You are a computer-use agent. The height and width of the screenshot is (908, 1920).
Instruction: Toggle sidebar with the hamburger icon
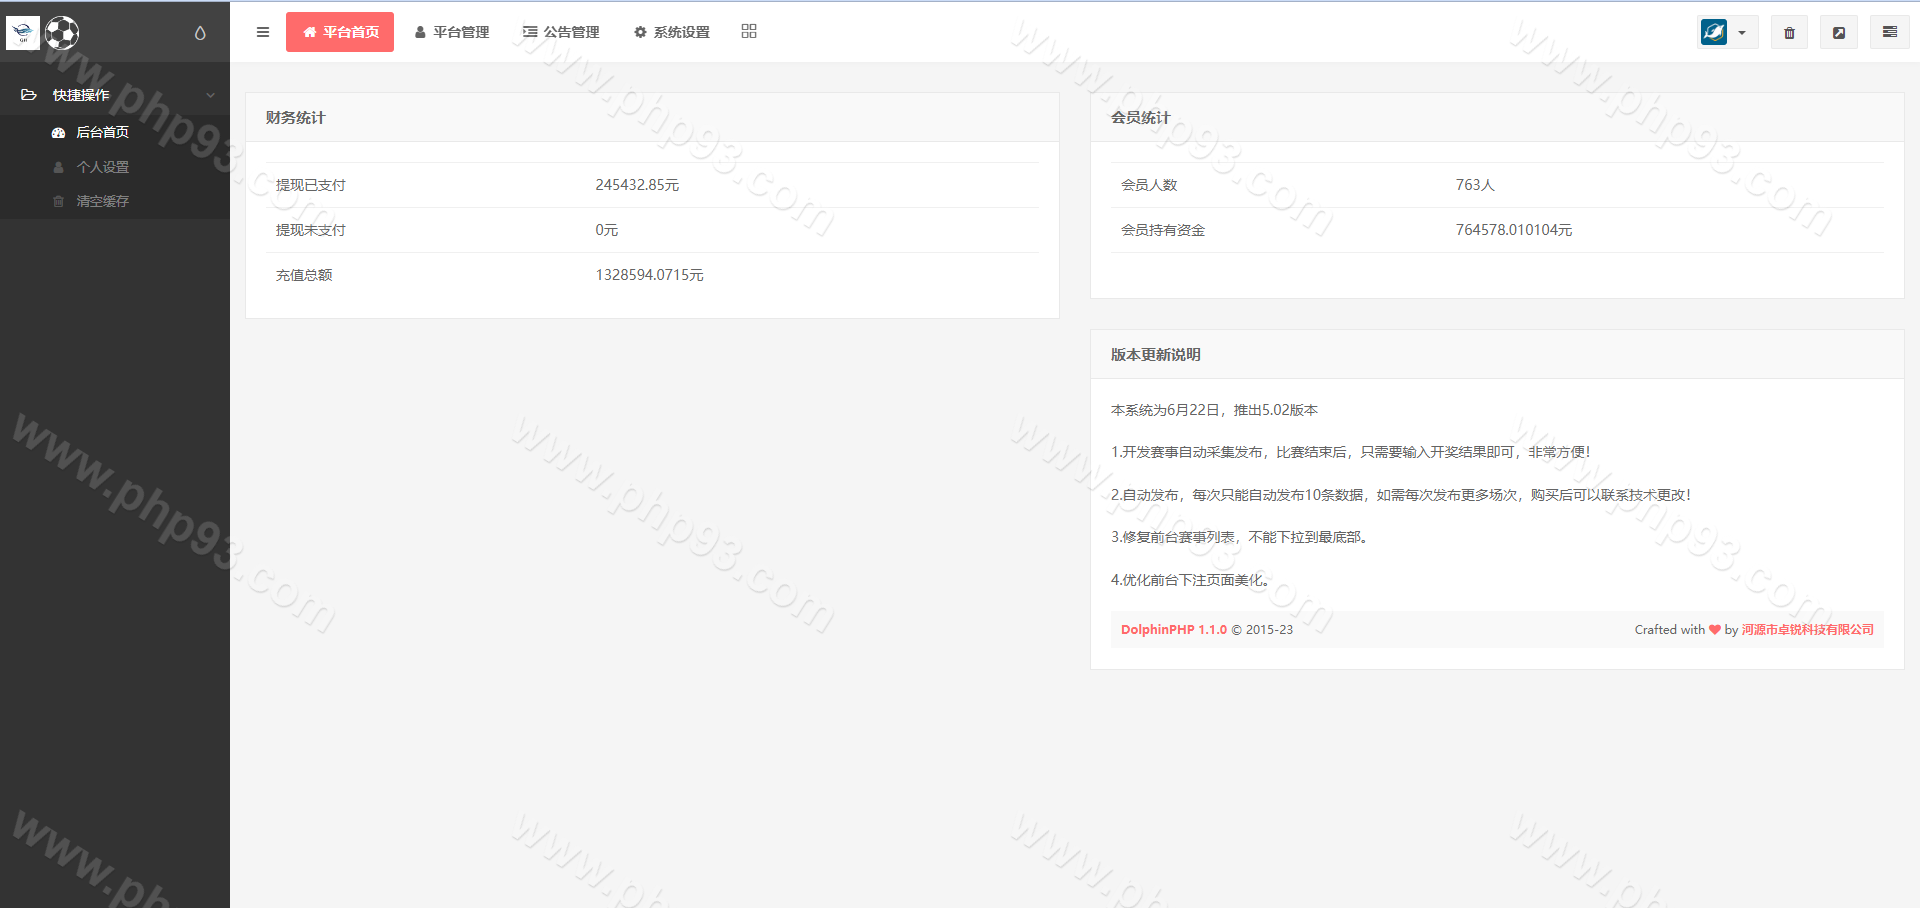pyautogui.click(x=263, y=32)
